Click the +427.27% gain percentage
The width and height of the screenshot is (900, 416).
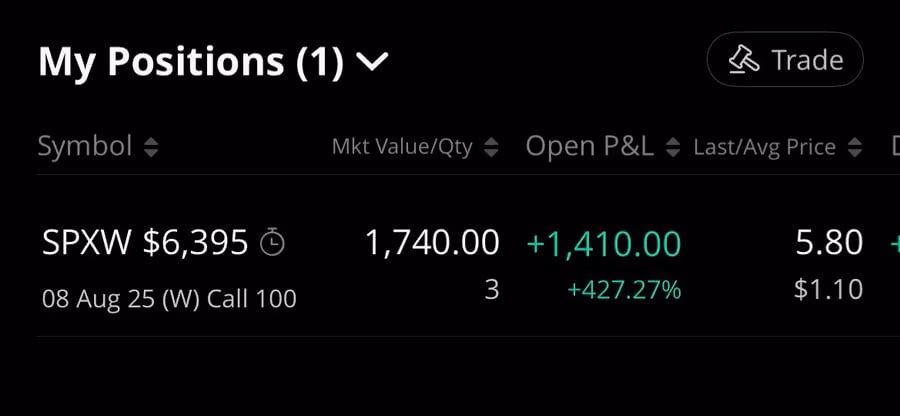pyautogui.click(x=624, y=291)
